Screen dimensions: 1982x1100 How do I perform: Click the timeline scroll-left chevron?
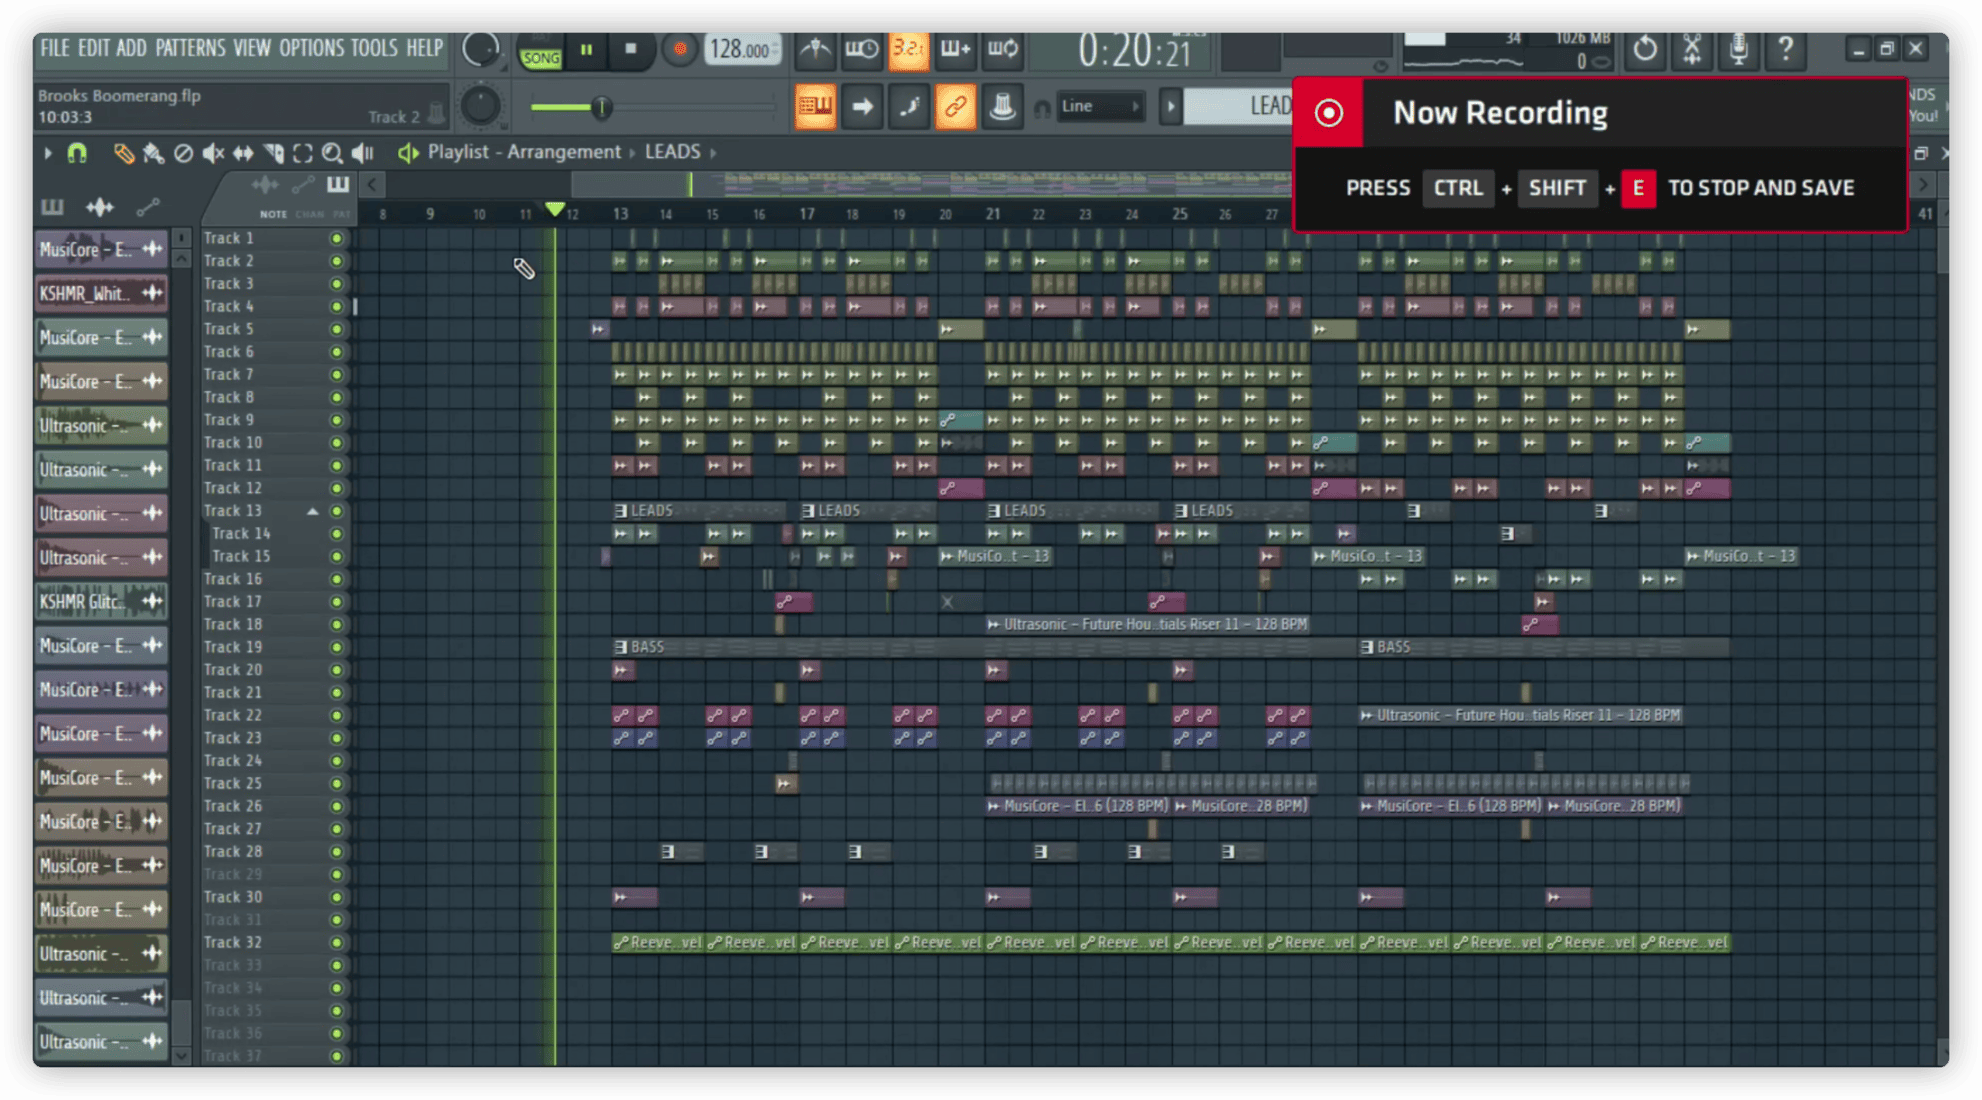(x=372, y=184)
